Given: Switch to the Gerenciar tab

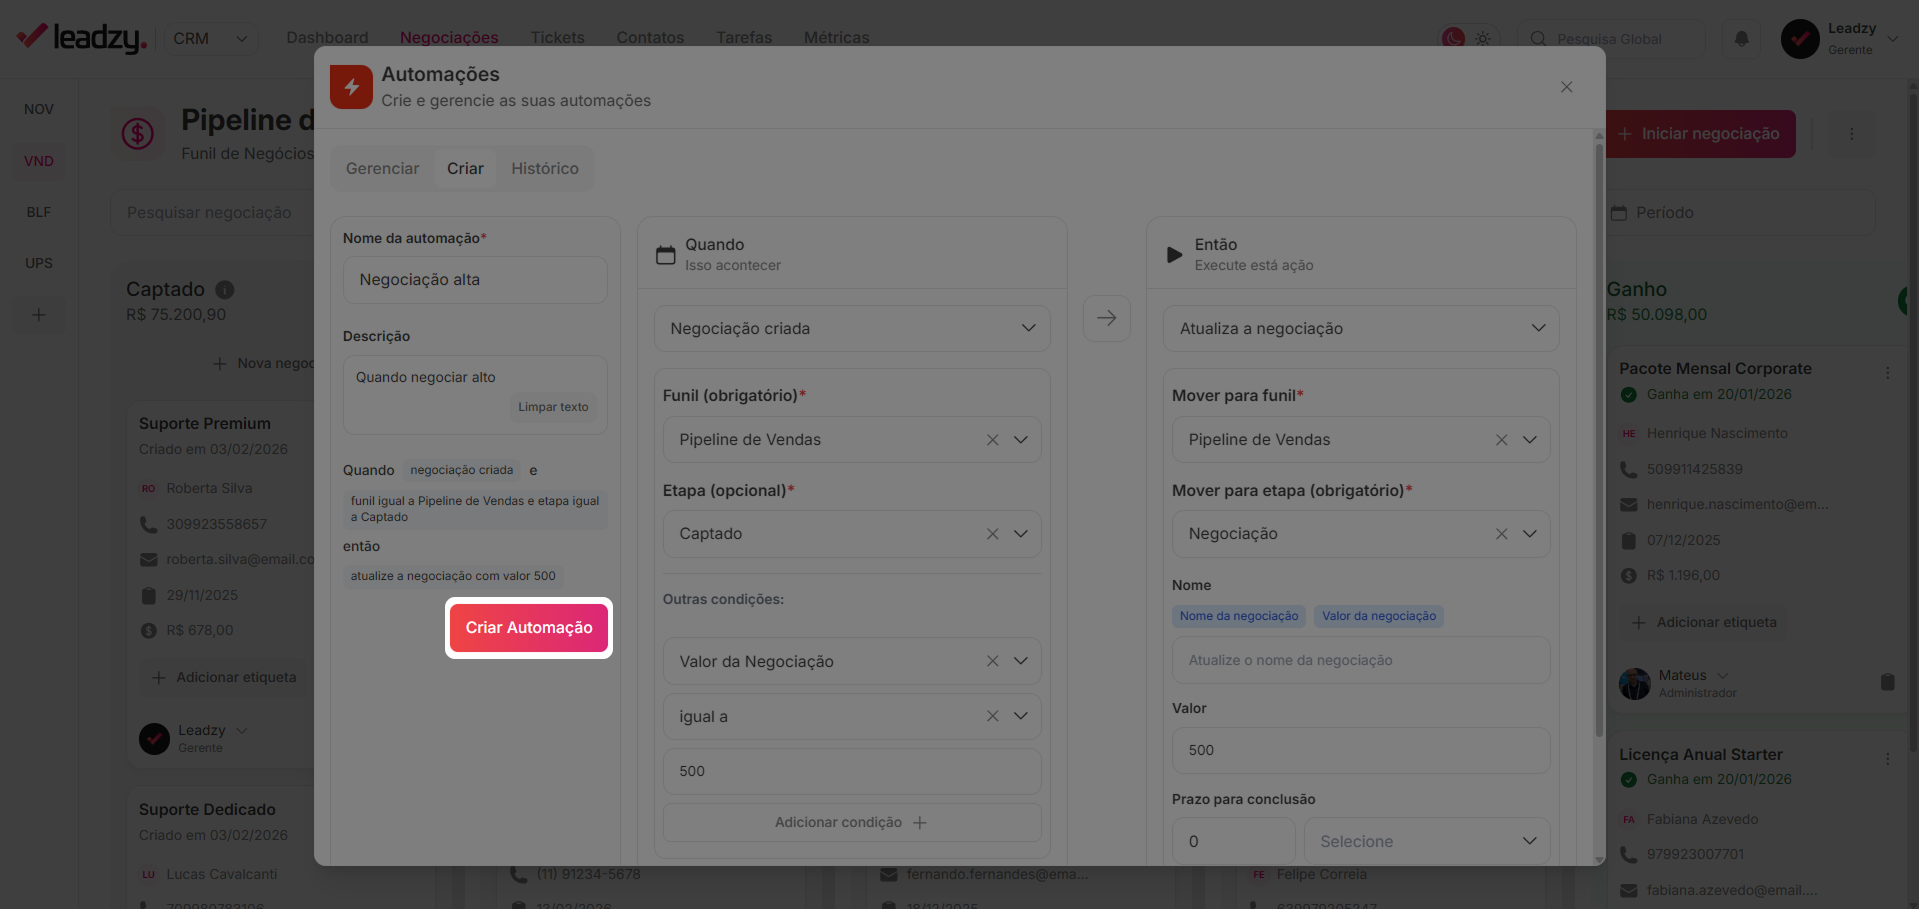Looking at the screenshot, I should tap(382, 168).
